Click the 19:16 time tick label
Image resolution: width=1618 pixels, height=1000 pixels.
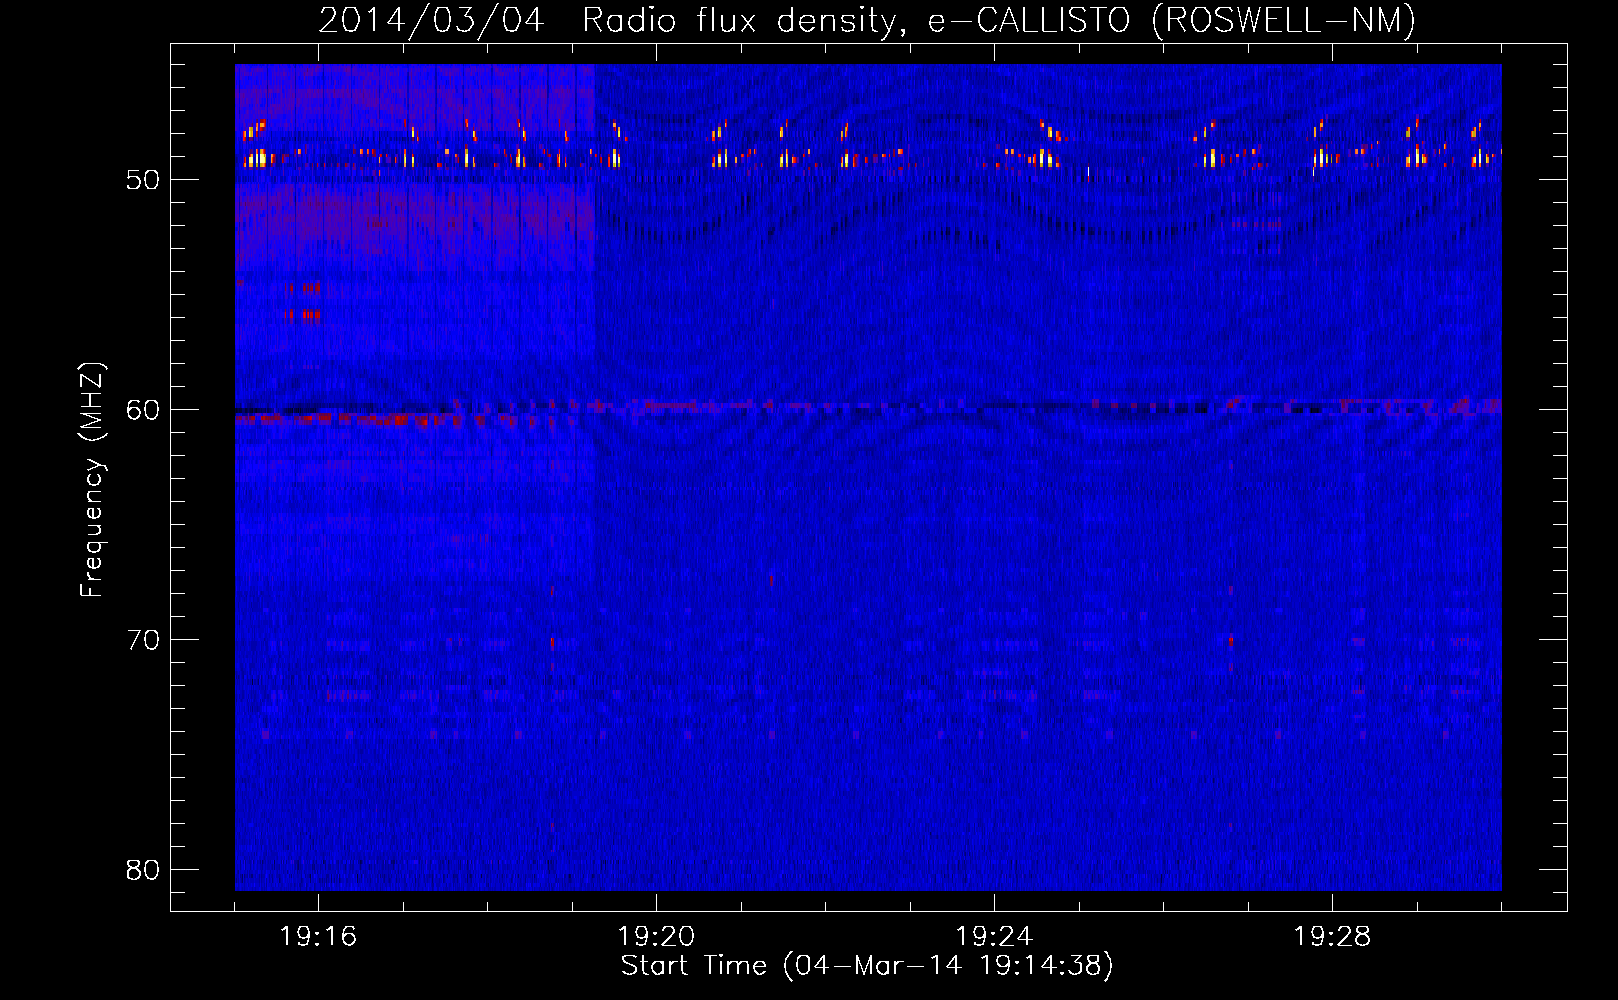pos(318,937)
